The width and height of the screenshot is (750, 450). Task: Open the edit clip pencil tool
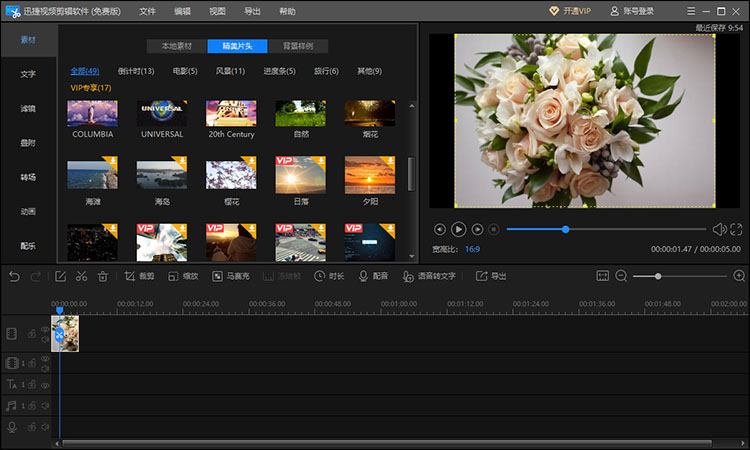tap(60, 276)
